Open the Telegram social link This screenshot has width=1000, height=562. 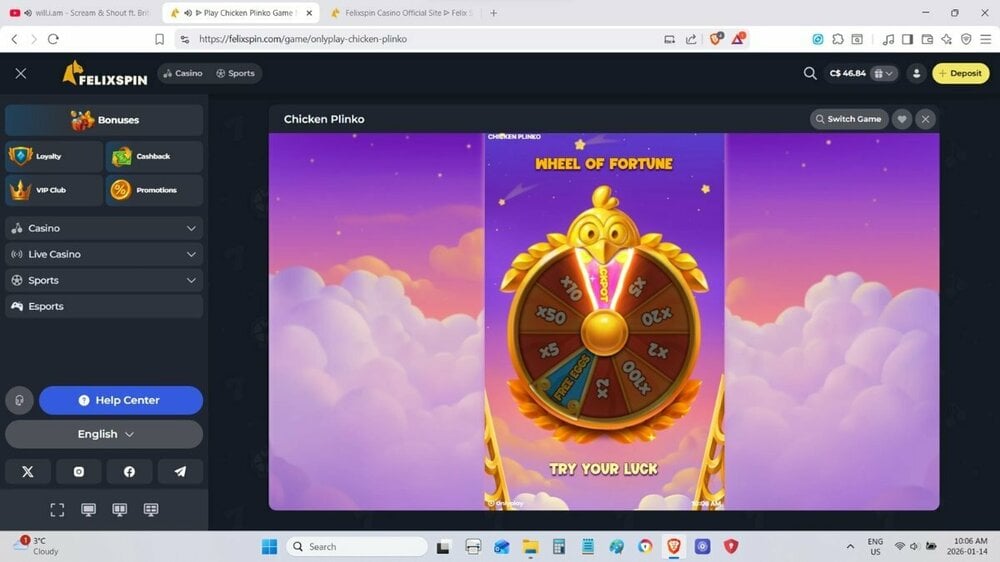(x=180, y=472)
